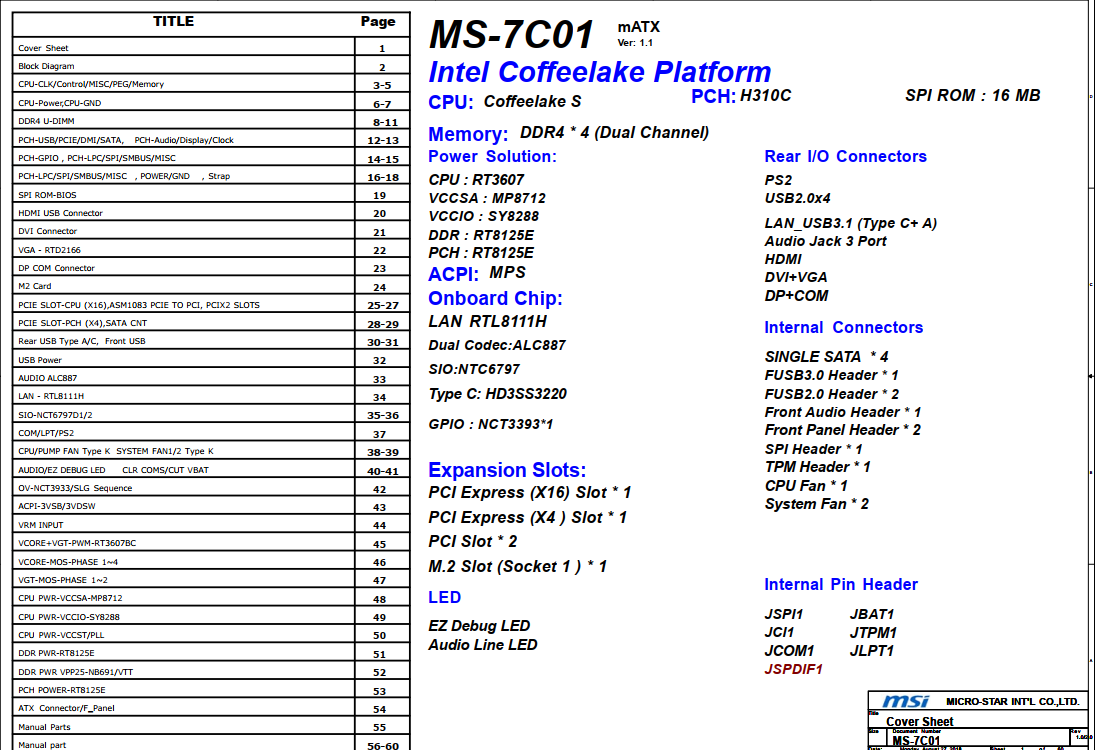Click the red JSPDIF1 label
This screenshot has height=750, width=1095.
pyautogui.click(x=793, y=669)
